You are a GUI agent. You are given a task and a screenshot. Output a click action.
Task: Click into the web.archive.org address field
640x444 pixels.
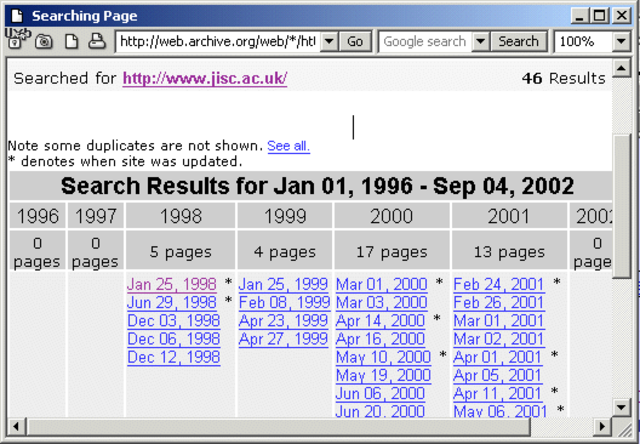coord(218,42)
